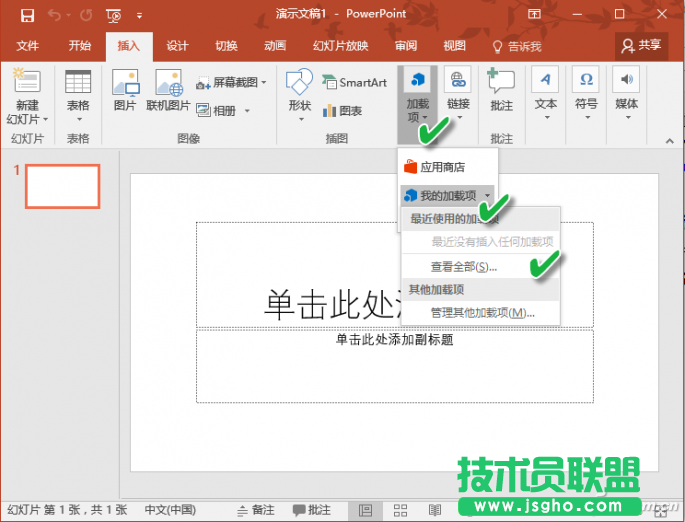Image resolution: width=685 pixels, height=522 pixels.
Task: Click the Save icon in quick access toolbar
Action: tap(27, 15)
